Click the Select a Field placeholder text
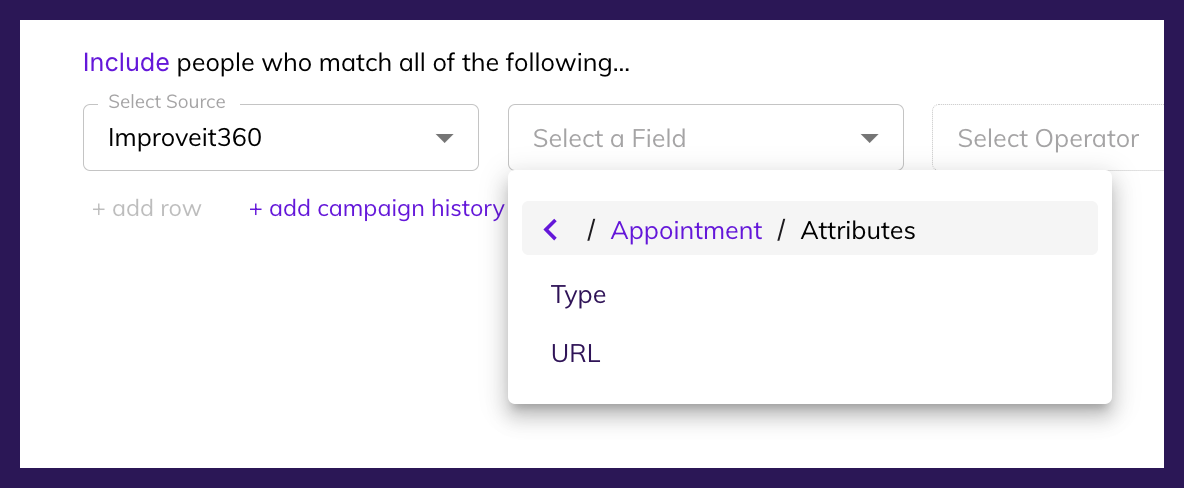This screenshot has height=488, width=1184. click(x=609, y=138)
